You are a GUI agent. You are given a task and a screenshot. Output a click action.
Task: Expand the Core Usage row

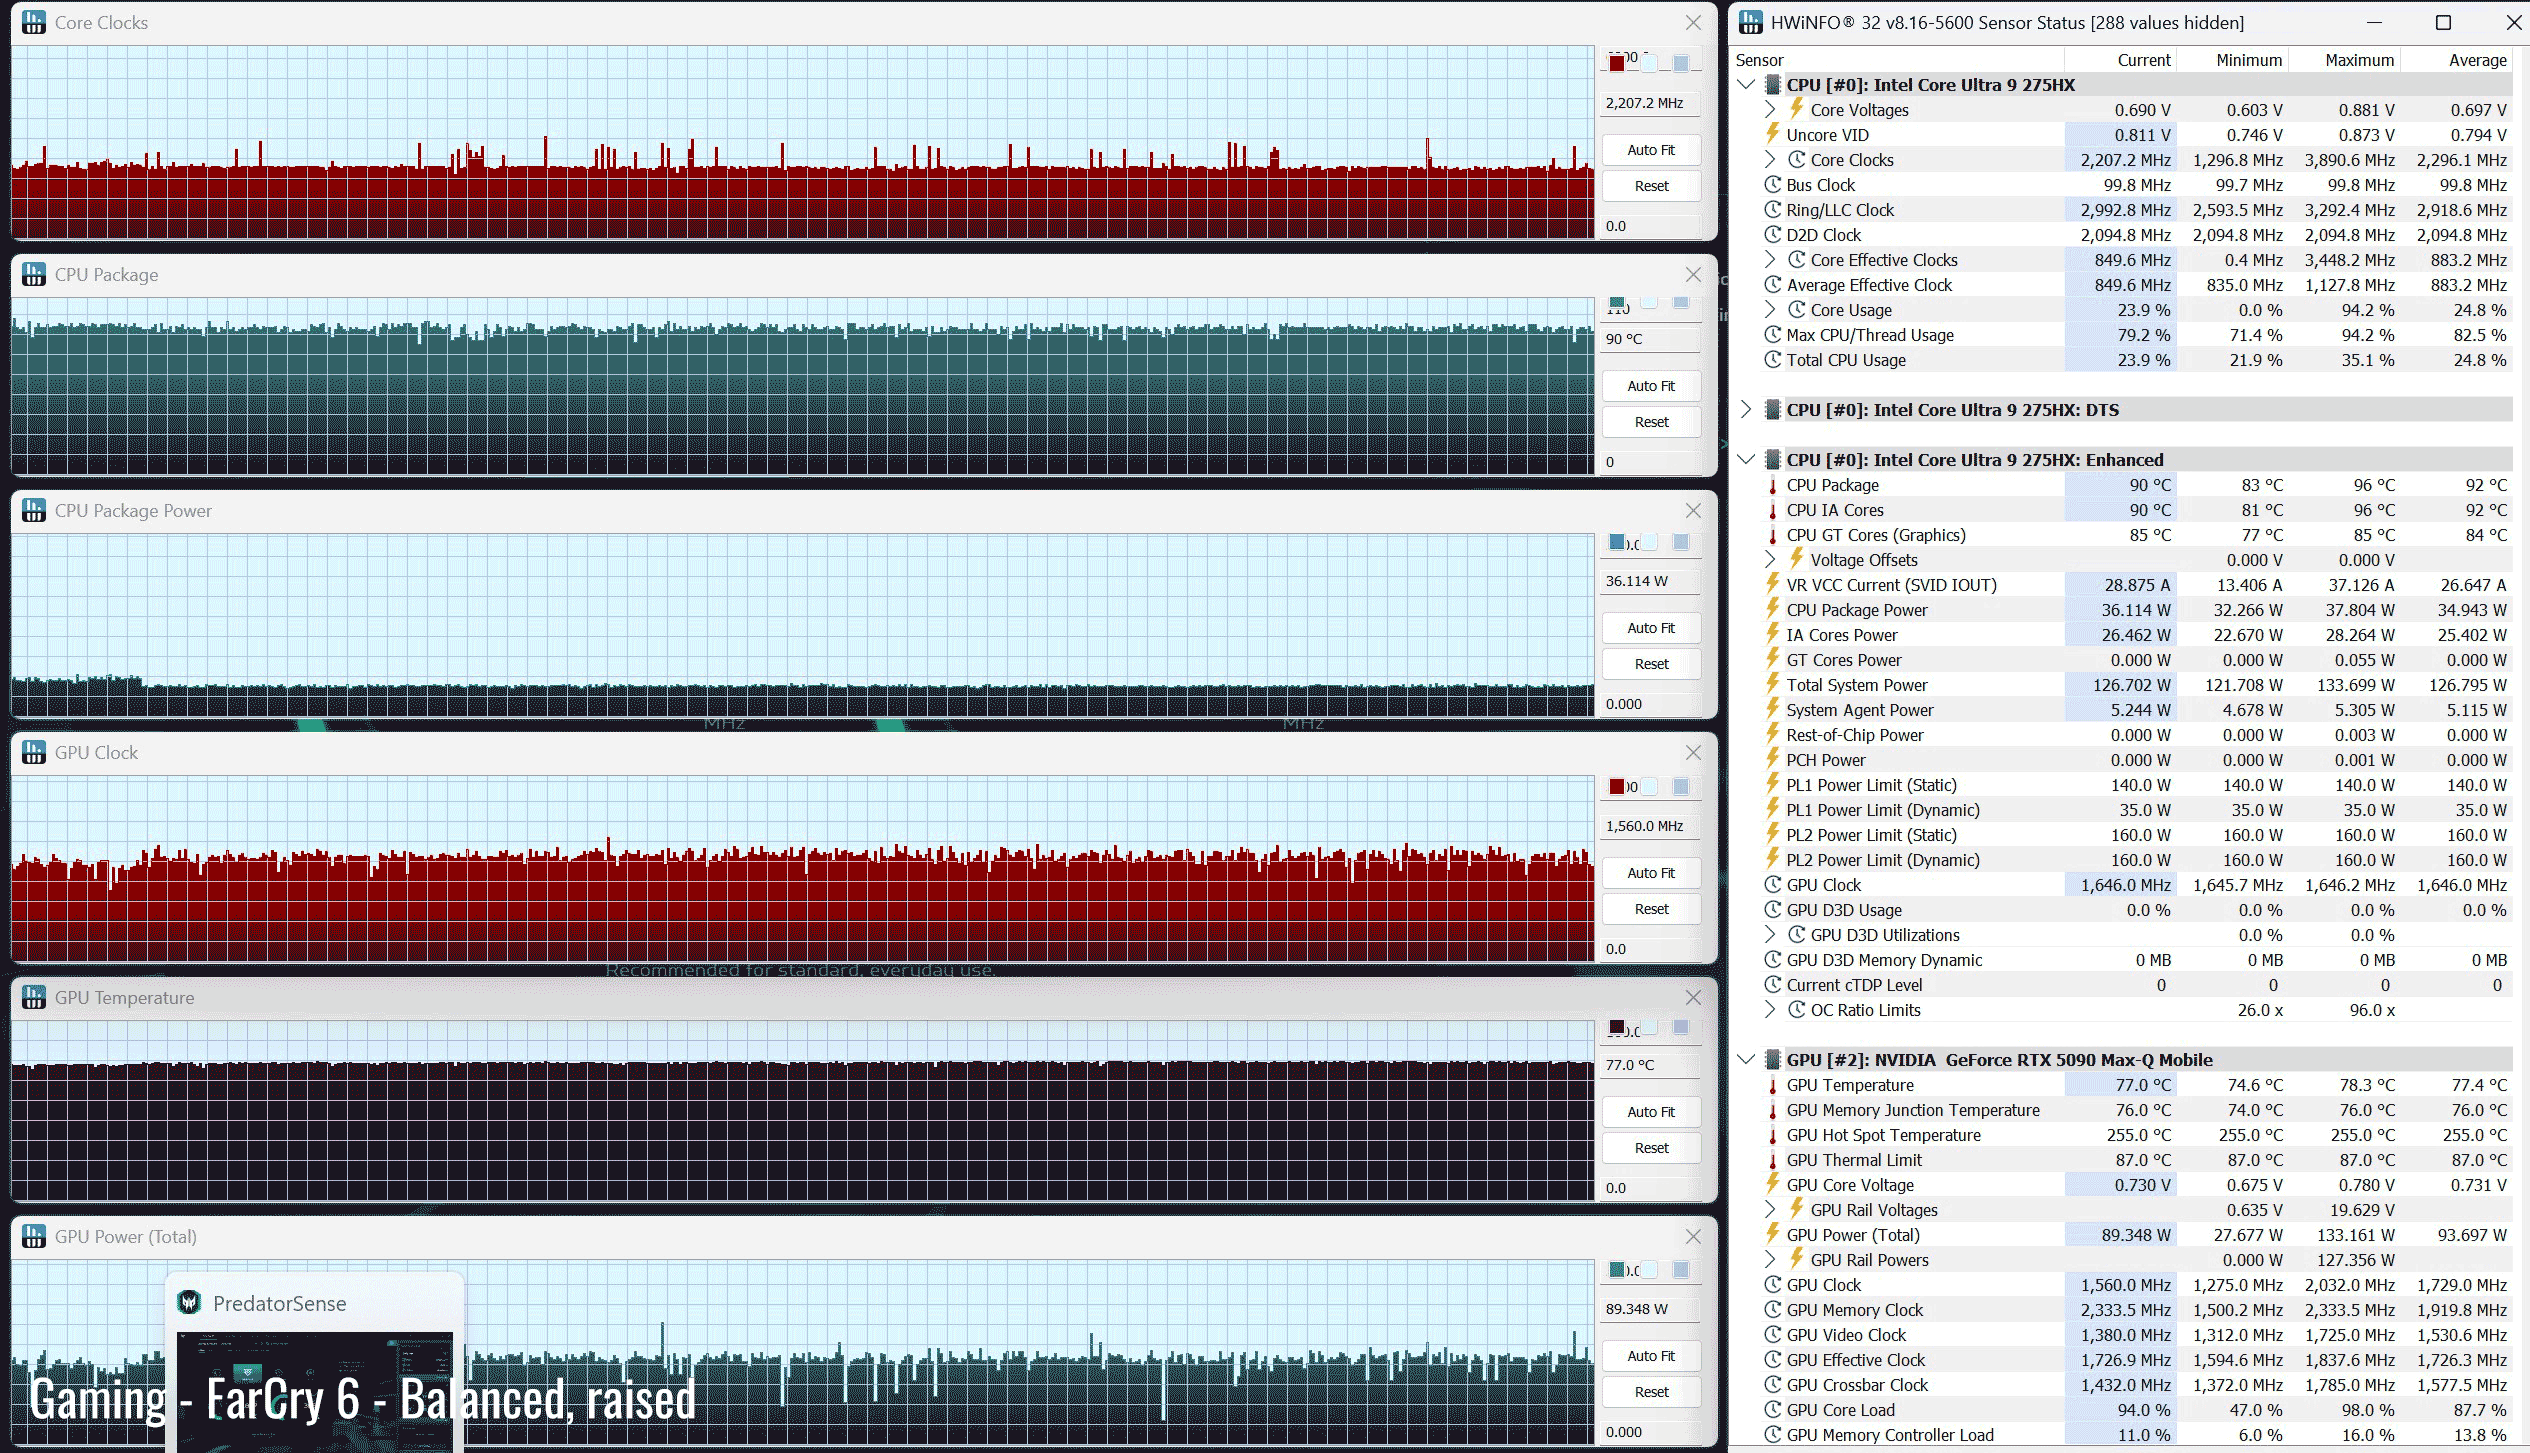tap(1770, 309)
